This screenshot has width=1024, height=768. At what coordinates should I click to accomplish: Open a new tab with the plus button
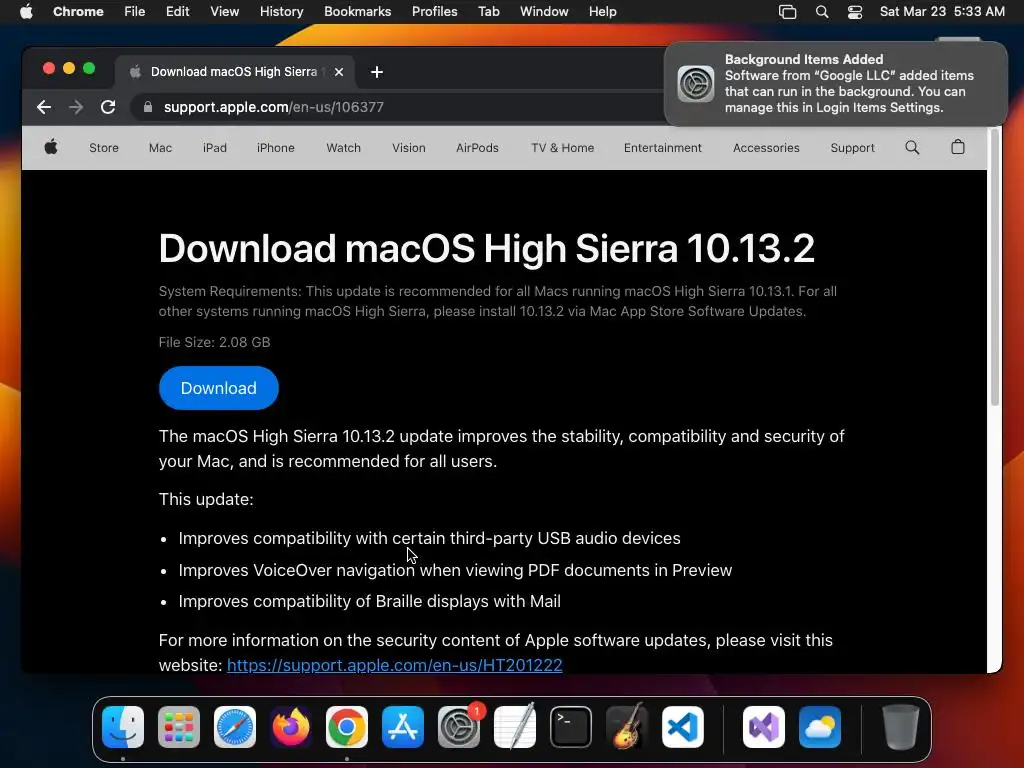377,72
